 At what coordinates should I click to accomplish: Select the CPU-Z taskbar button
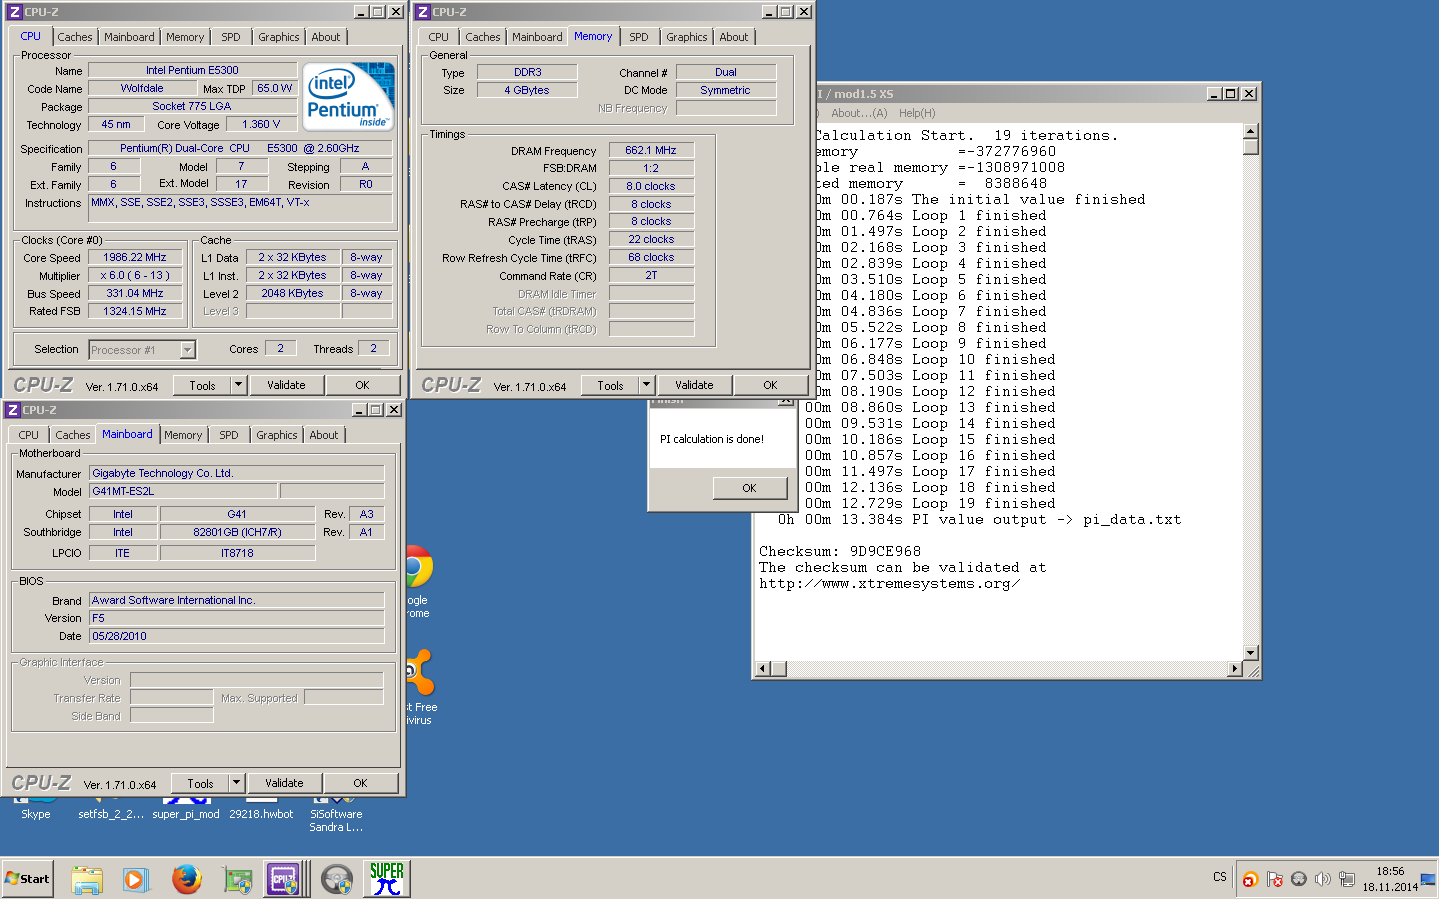point(282,879)
